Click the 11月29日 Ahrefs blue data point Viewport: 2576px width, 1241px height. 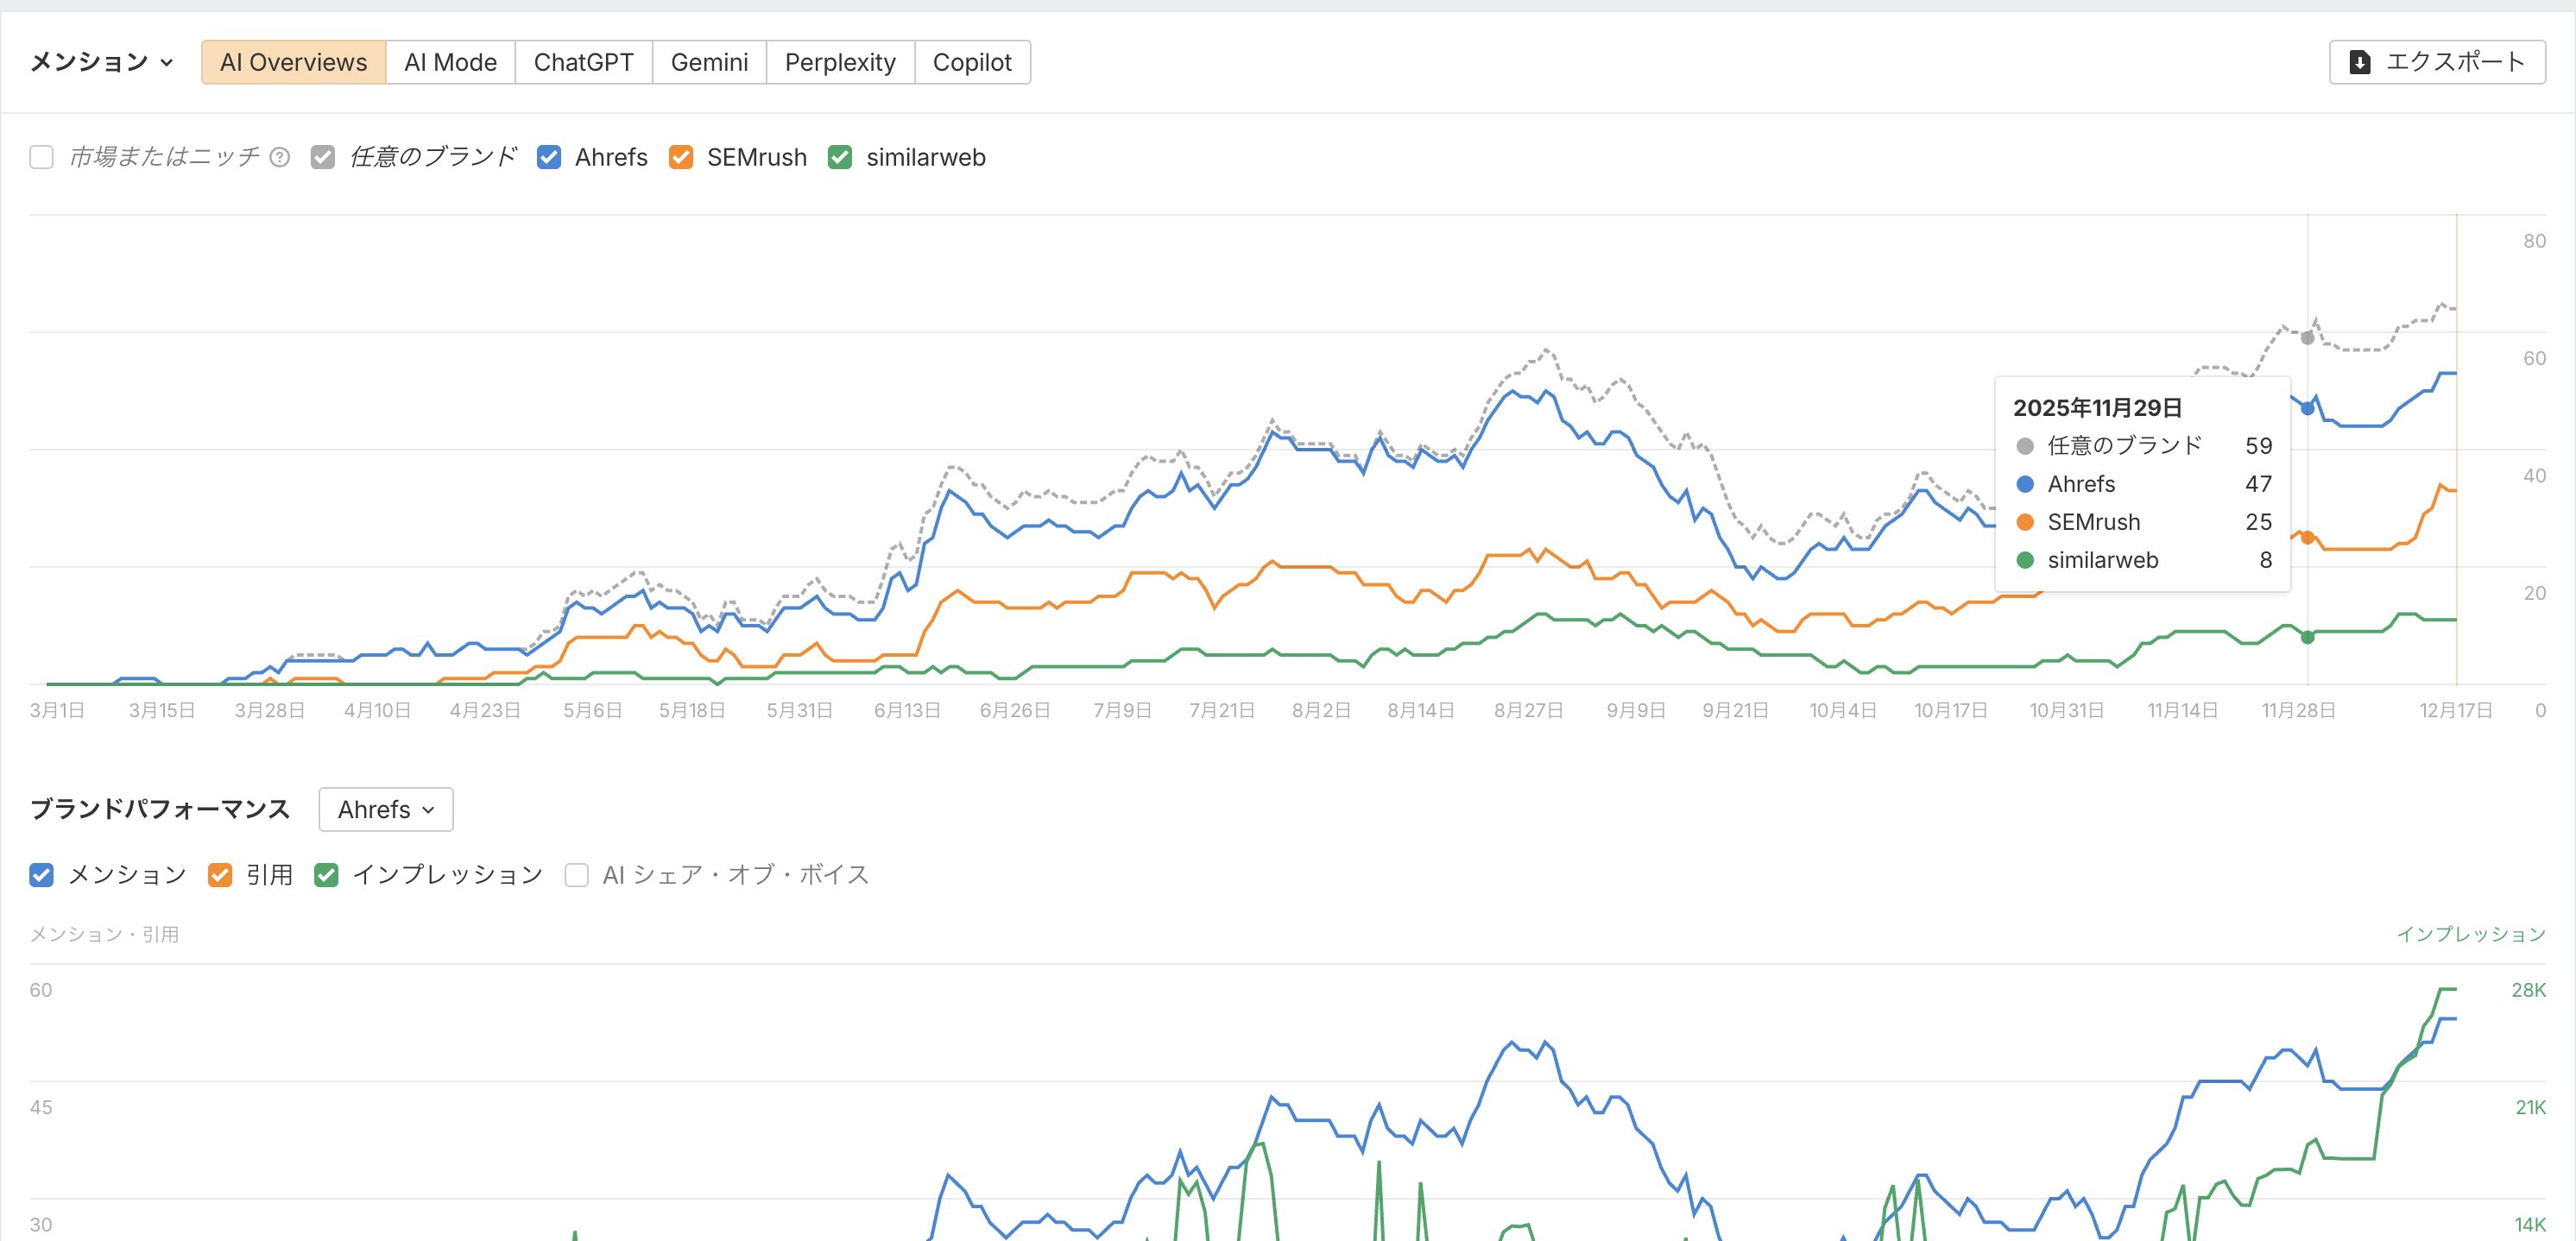tap(2307, 408)
